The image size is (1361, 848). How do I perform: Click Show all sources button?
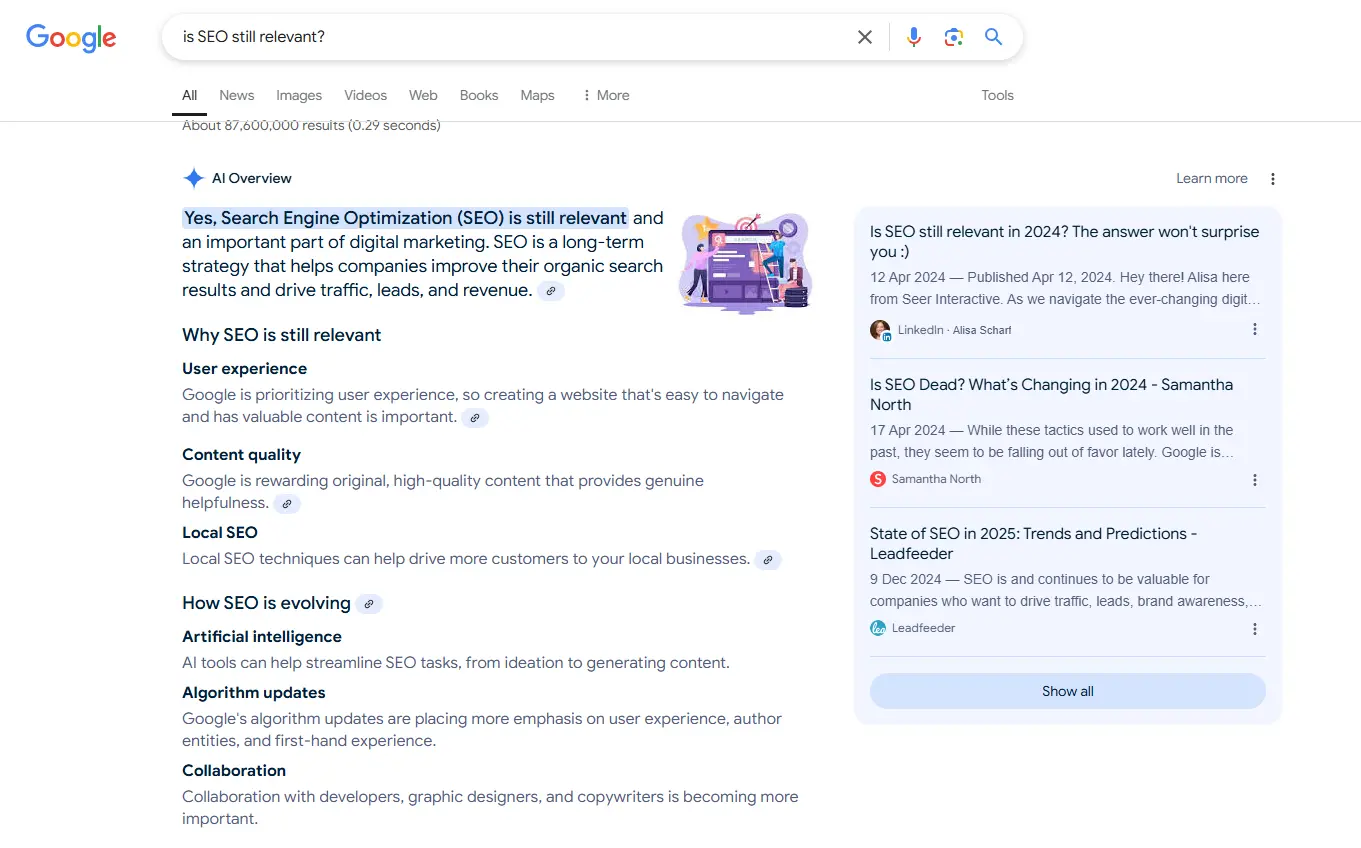coord(1068,691)
